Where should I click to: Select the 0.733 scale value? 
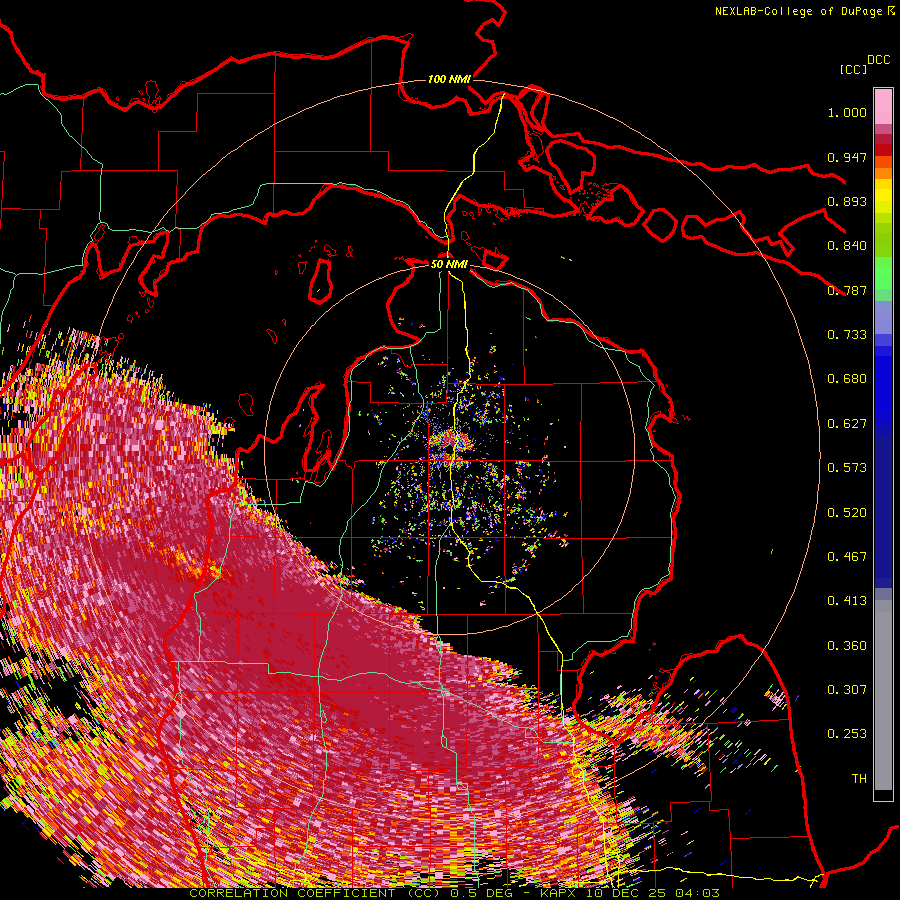point(847,335)
